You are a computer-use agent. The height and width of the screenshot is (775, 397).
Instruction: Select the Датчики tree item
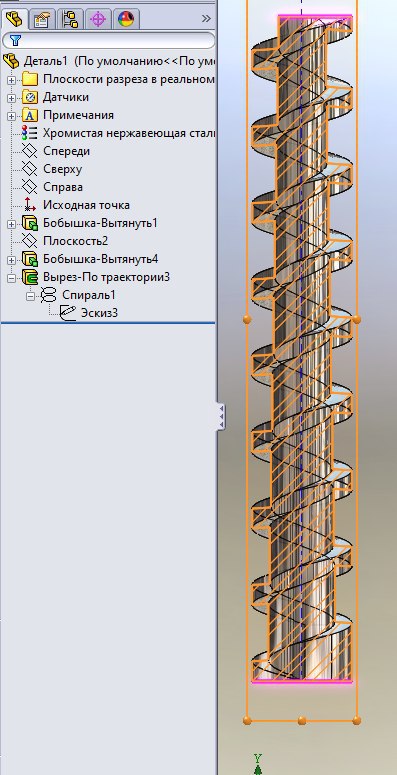click(x=66, y=97)
